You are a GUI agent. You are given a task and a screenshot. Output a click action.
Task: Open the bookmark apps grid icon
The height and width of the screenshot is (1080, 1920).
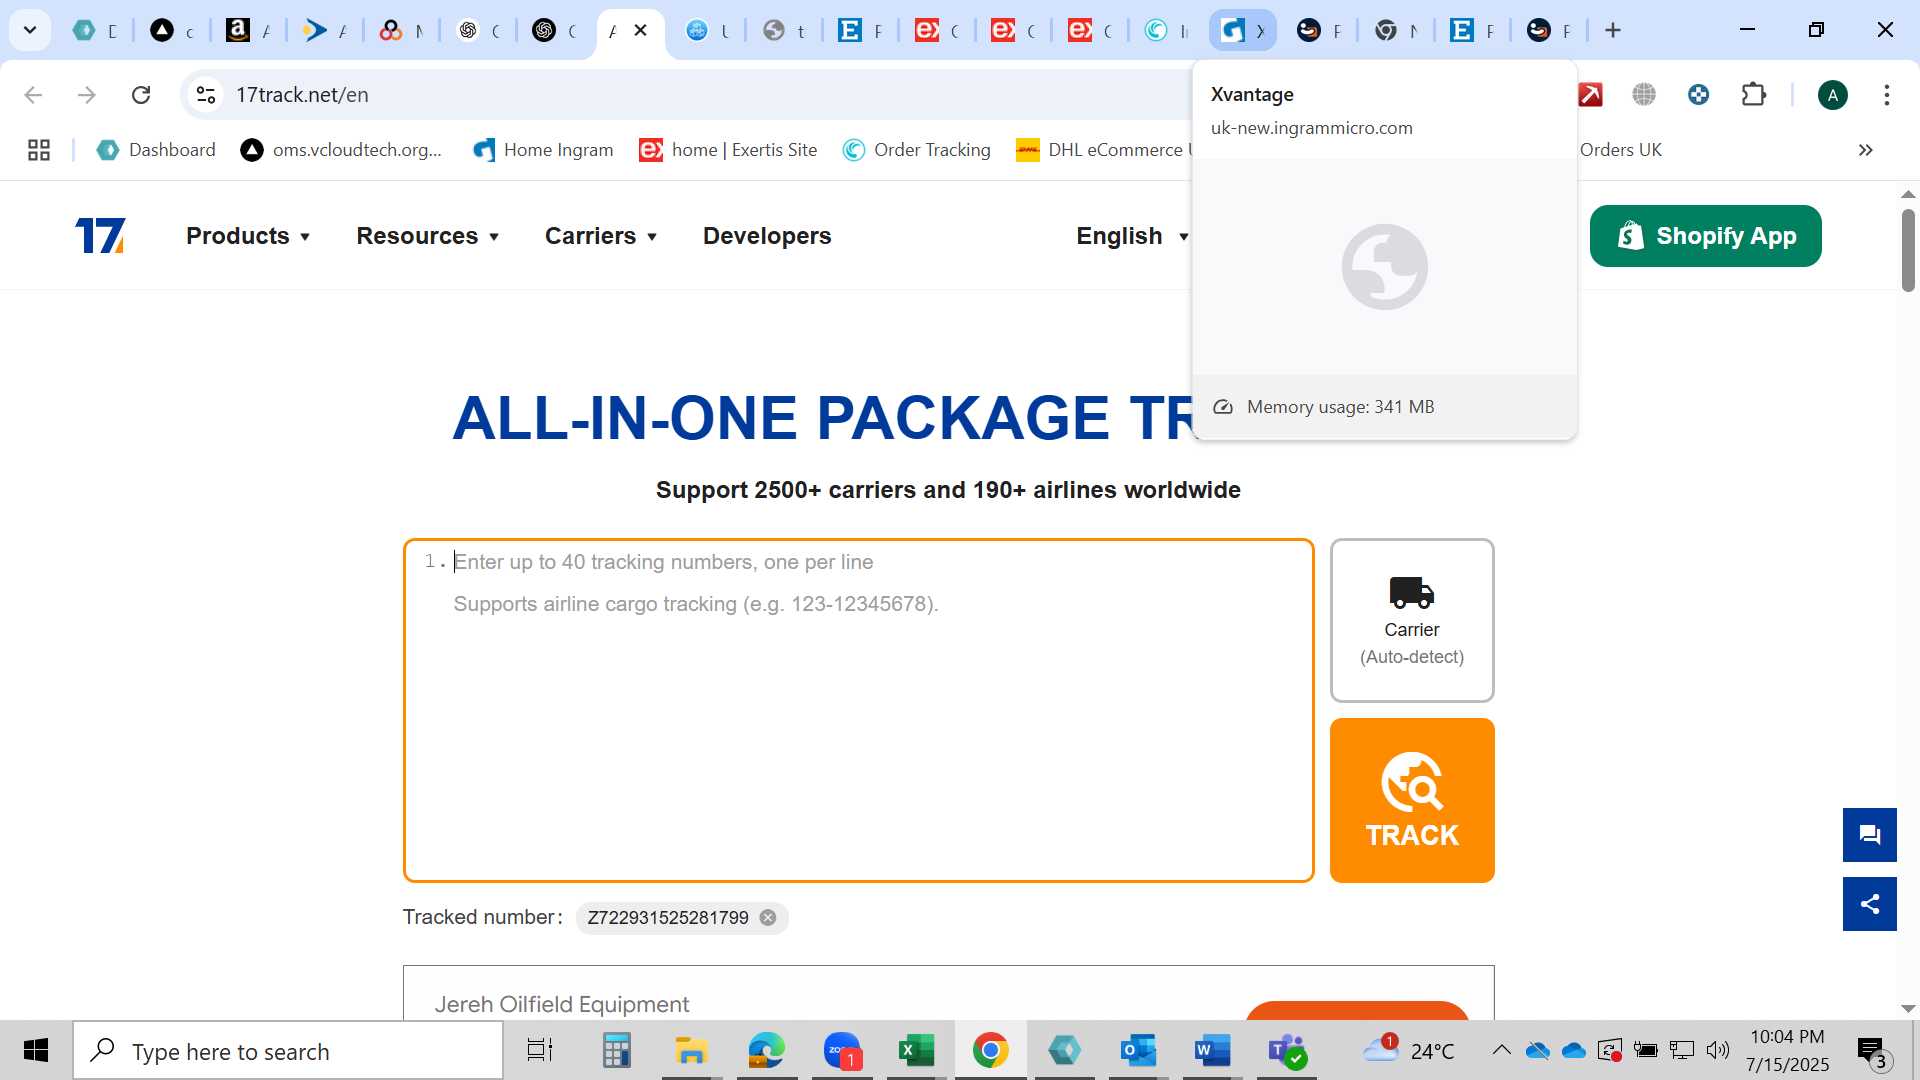[39, 150]
